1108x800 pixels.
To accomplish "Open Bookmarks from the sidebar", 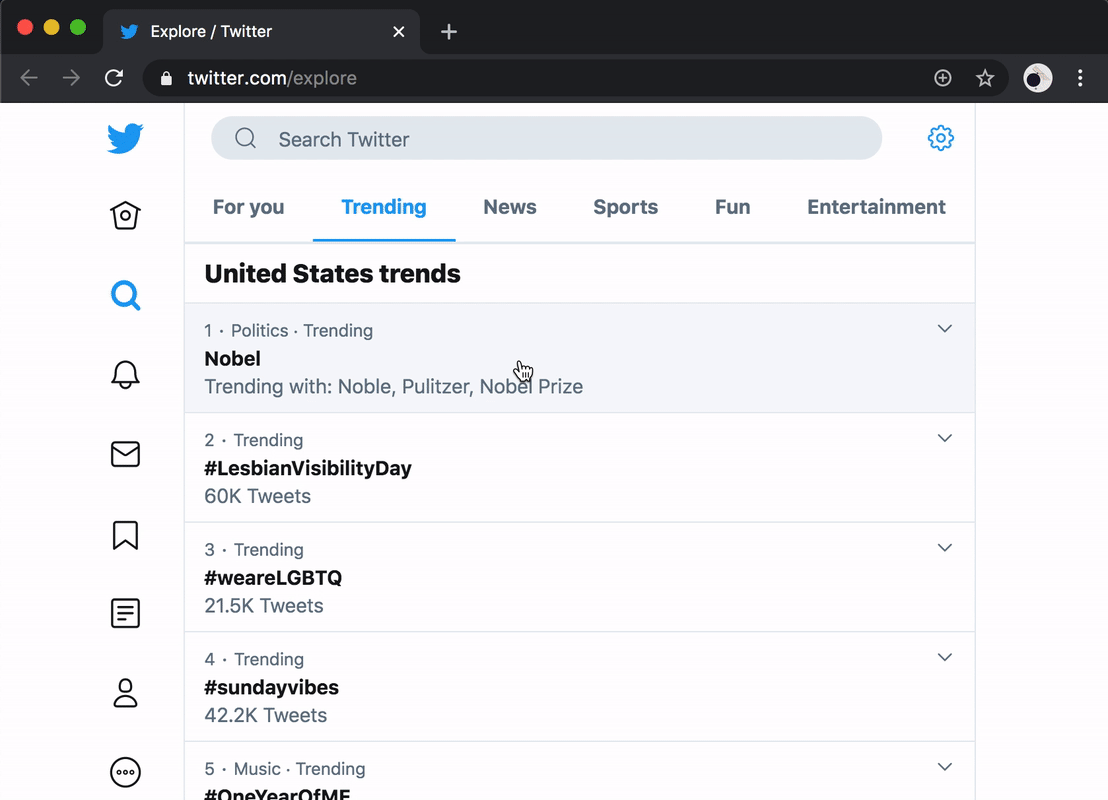I will click(x=124, y=535).
